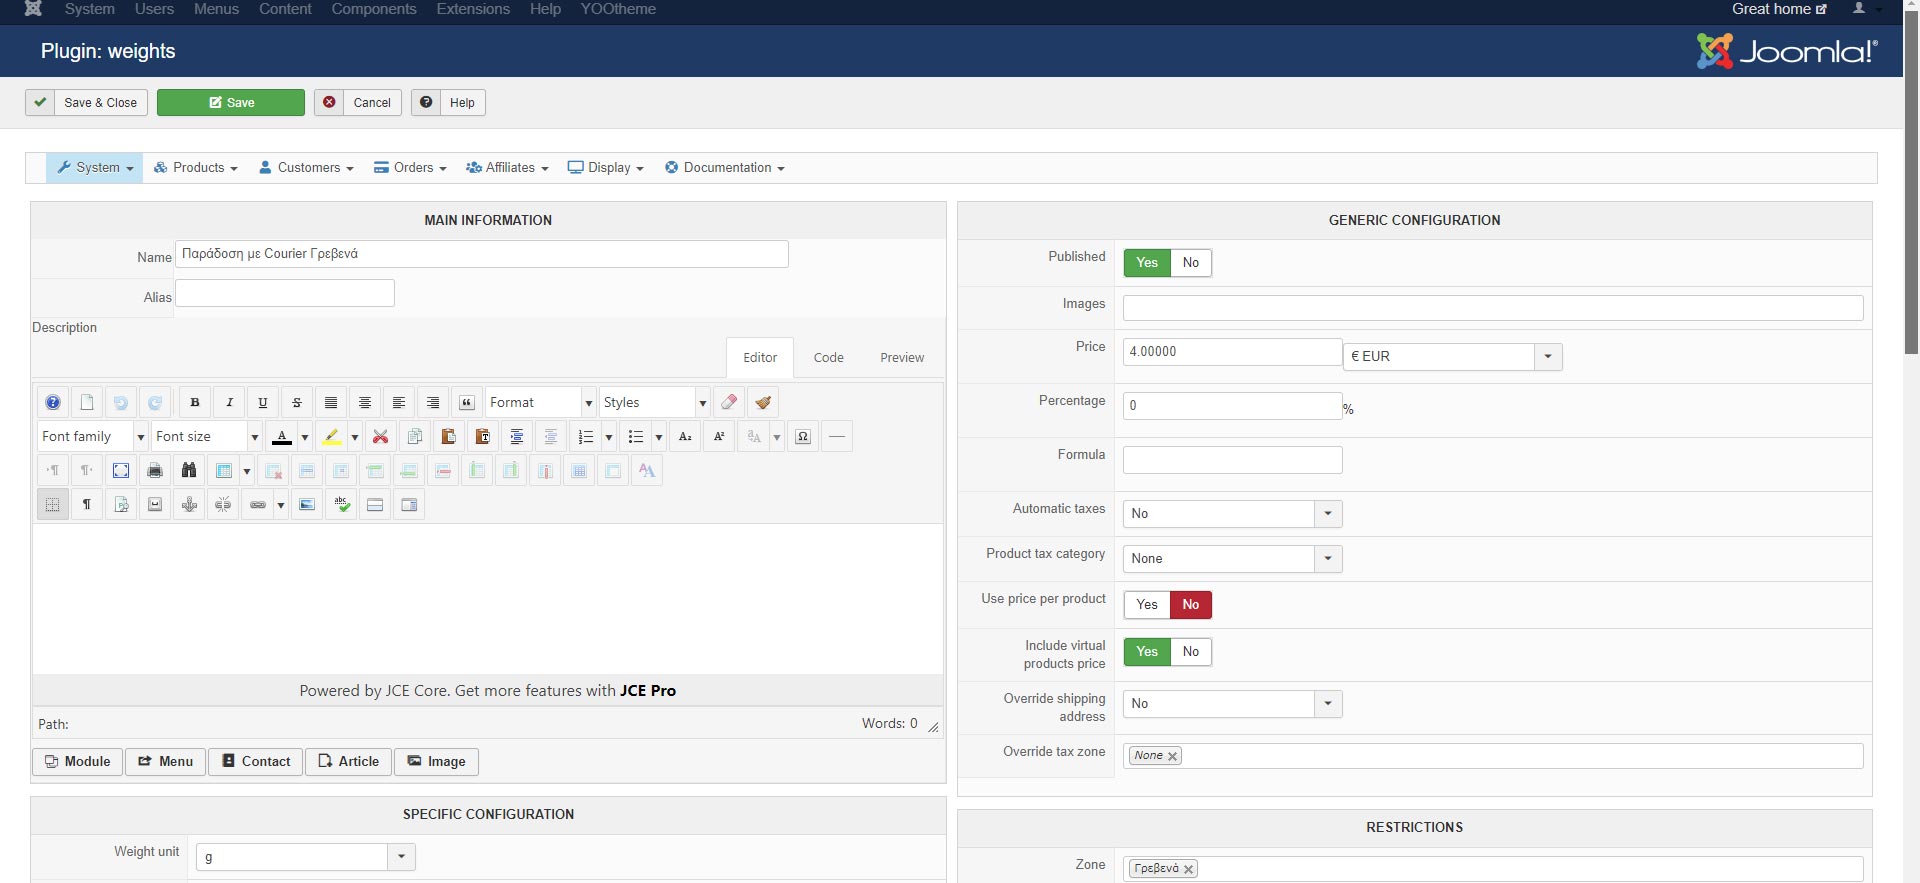The width and height of the screenshot is (1920, 883).
Task: Set Use price per product to No
Action: (x=1191, y=605)
